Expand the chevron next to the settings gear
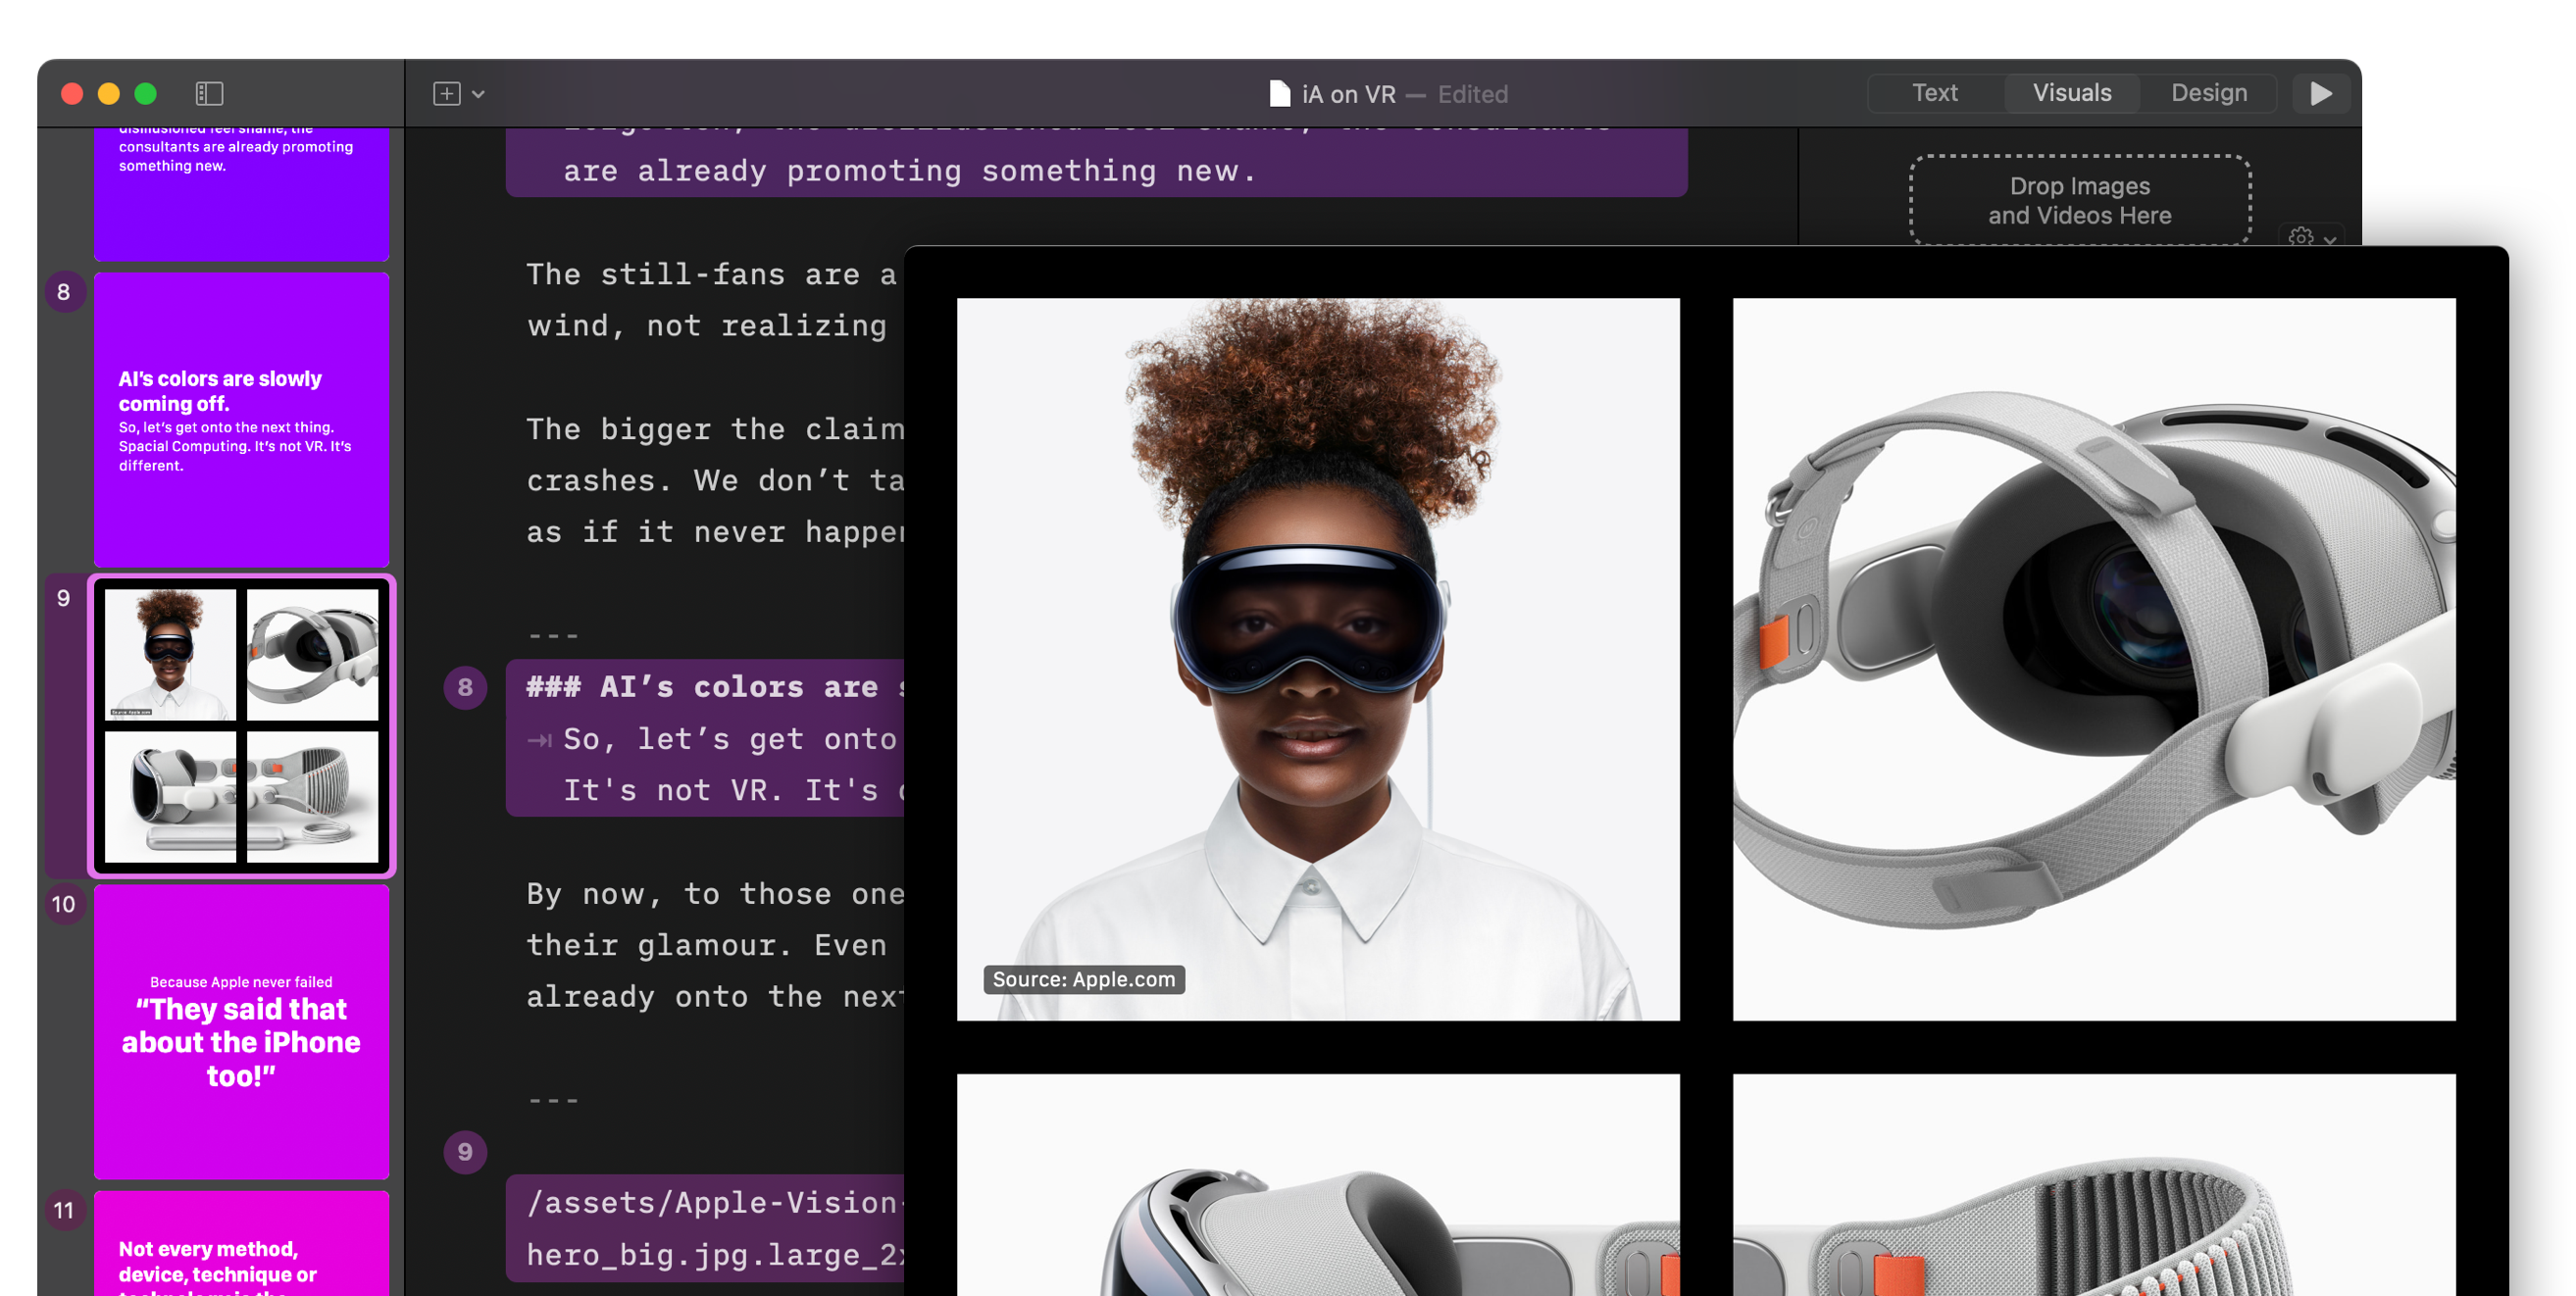The height and width of the screenshot is (1296, 2576). (2328, 238)
